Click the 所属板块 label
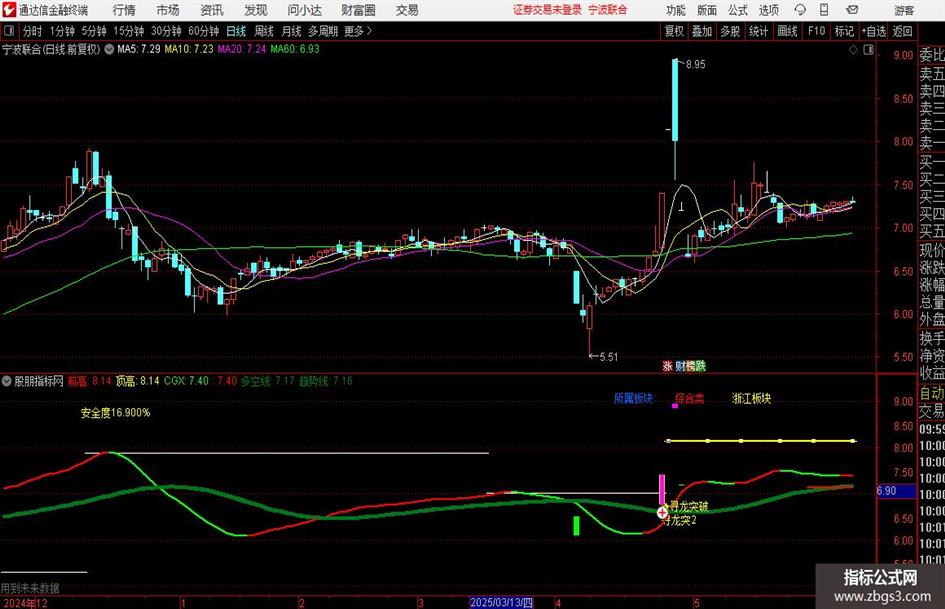This screenshot has height=609, width=945. [x=633, y=399]
